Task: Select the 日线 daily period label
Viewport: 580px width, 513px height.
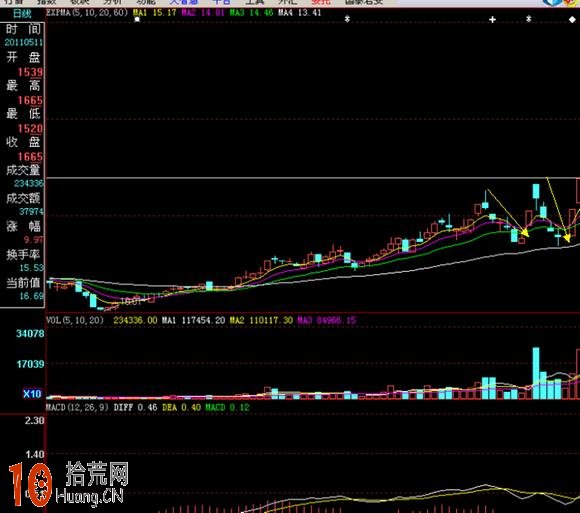Action: pyautogui.click(x=22, y=14)
